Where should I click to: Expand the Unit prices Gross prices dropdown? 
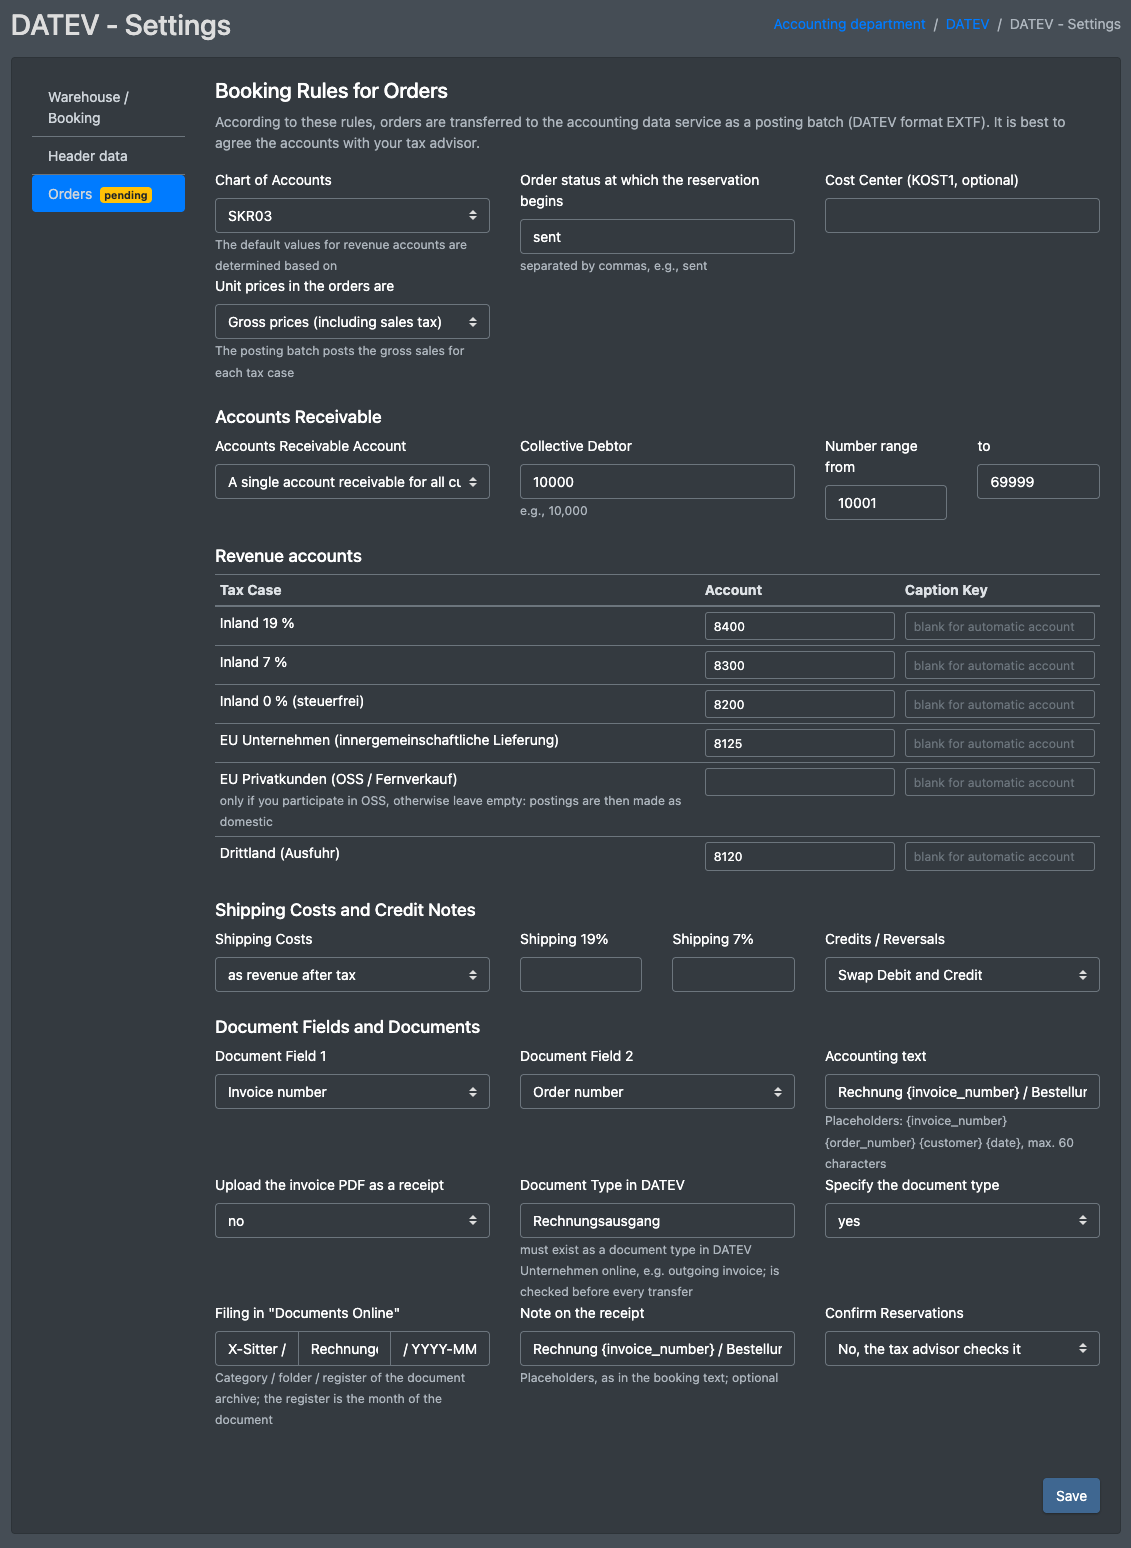pyautogui.click(x=352, y=322)
